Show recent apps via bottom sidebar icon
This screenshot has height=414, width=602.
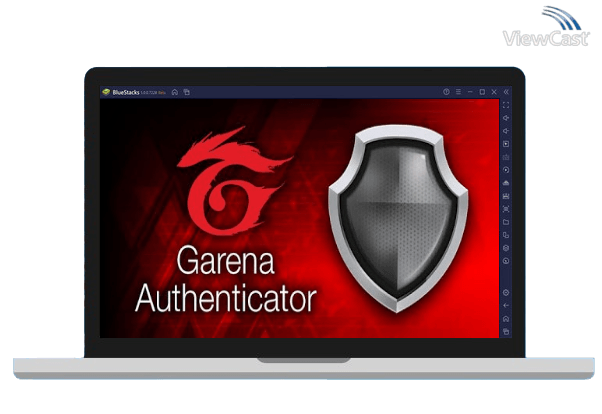point(506,331)
